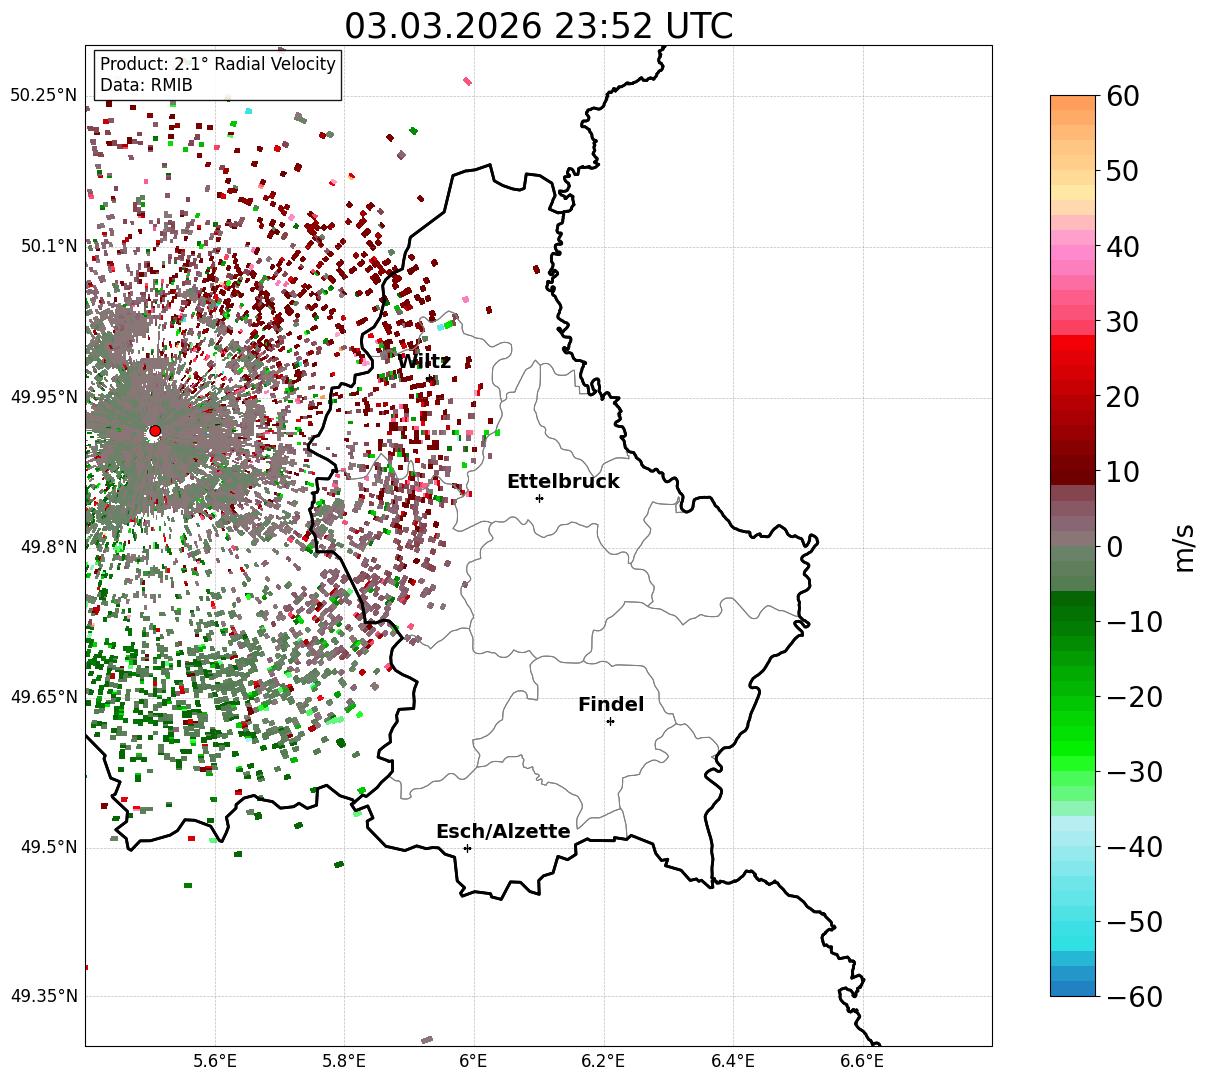Click the 49.5°N latitude tick label
This screenshot has width=1207, height=1081.
[47, 847]
